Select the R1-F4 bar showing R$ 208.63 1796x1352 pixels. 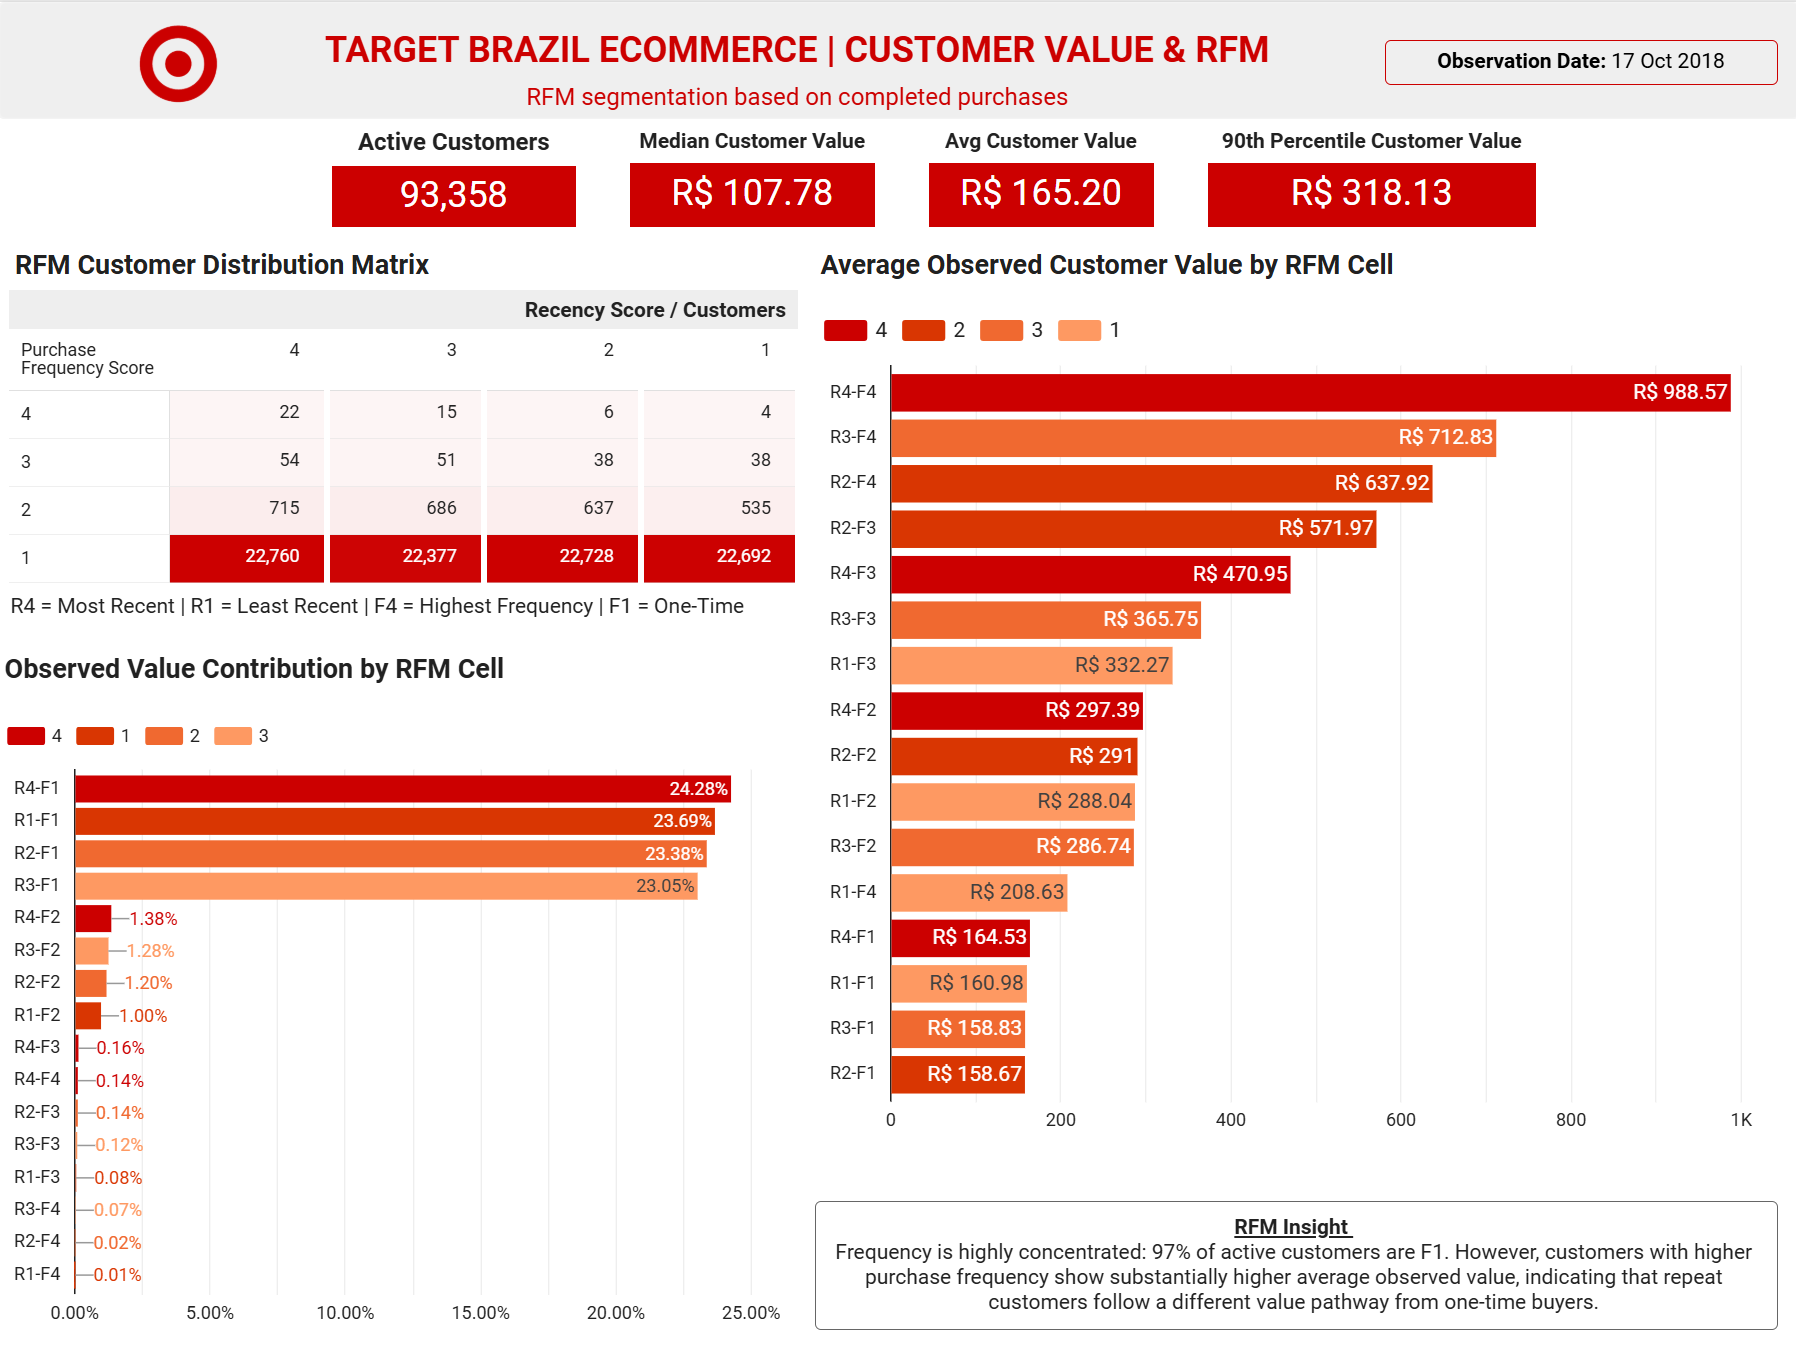(x=979, y=893)
